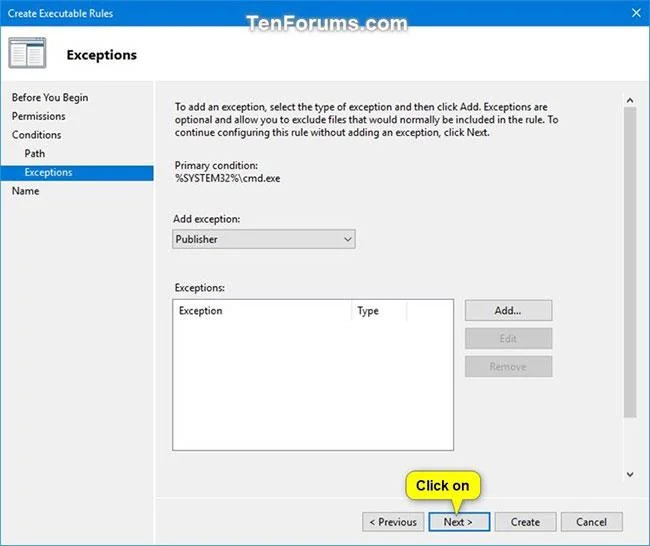Click the Next button
Viewport: 650px width, 546px height.
(459, 522)
